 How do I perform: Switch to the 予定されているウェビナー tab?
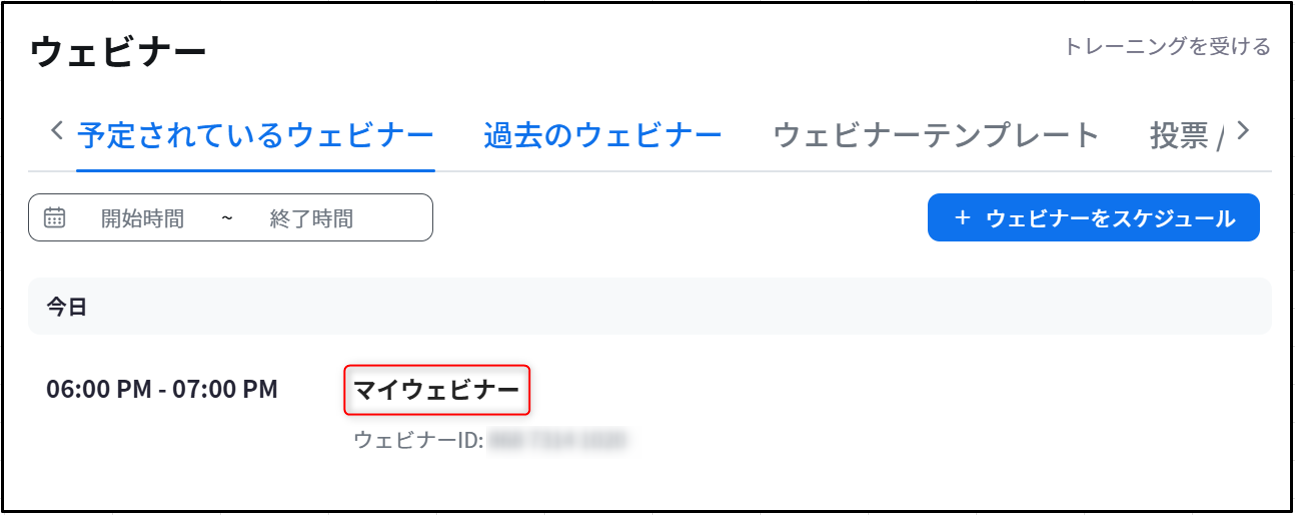(x=256, y=135)
